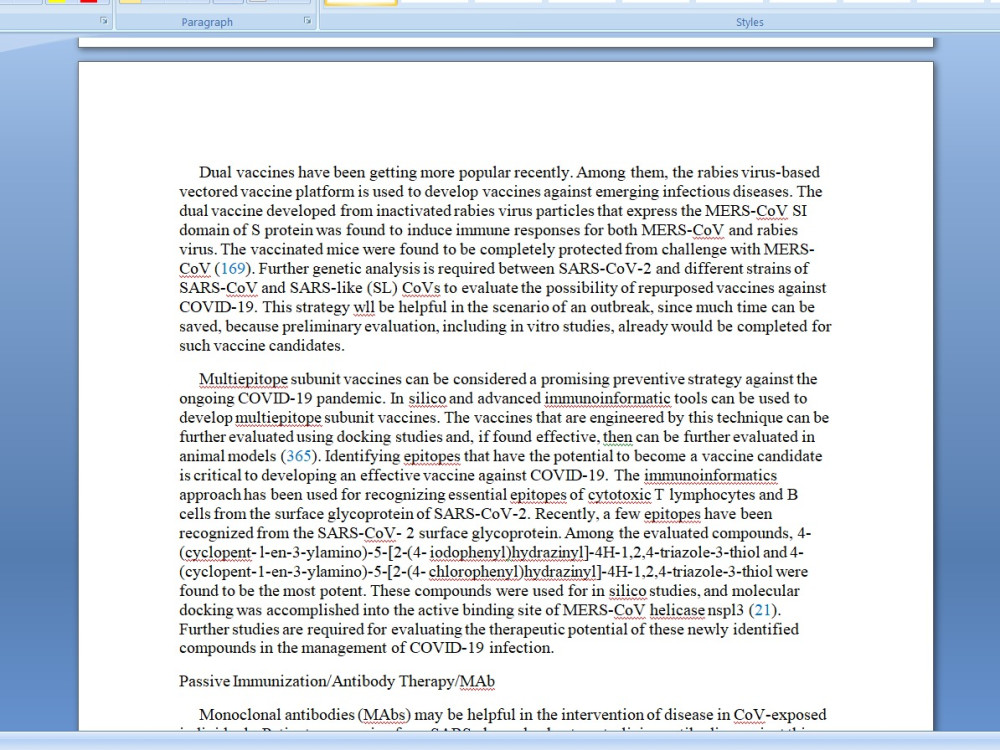1000x750 pixels.
Task: Open the reference link 365
Action: point(298,457)
